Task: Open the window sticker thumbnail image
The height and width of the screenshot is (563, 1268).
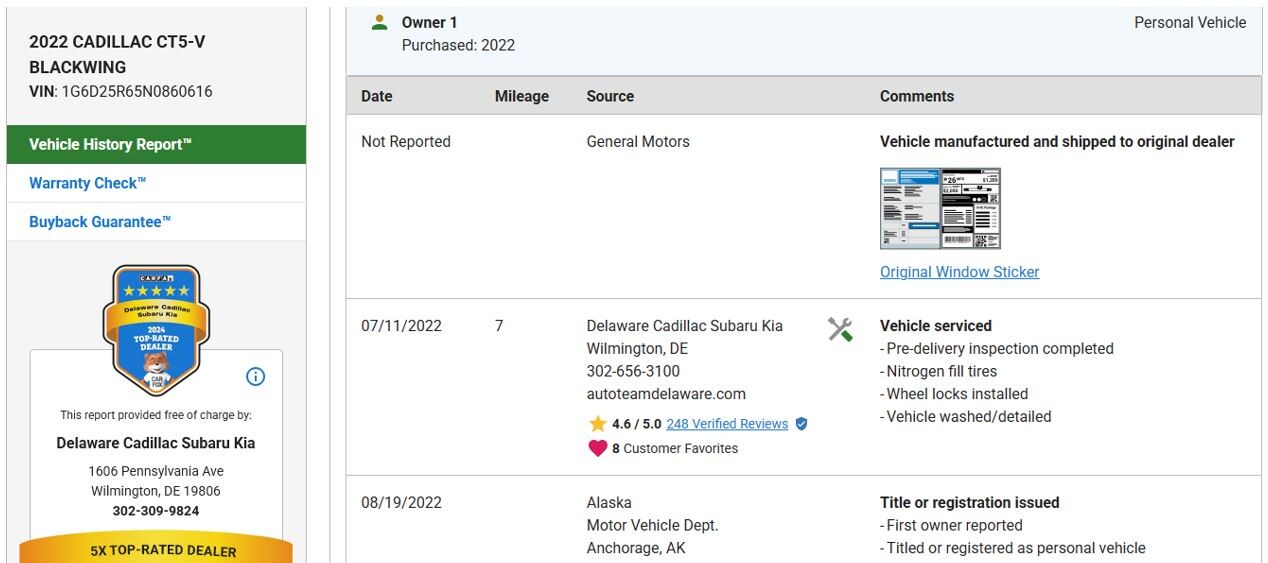Action: point(939,208)
